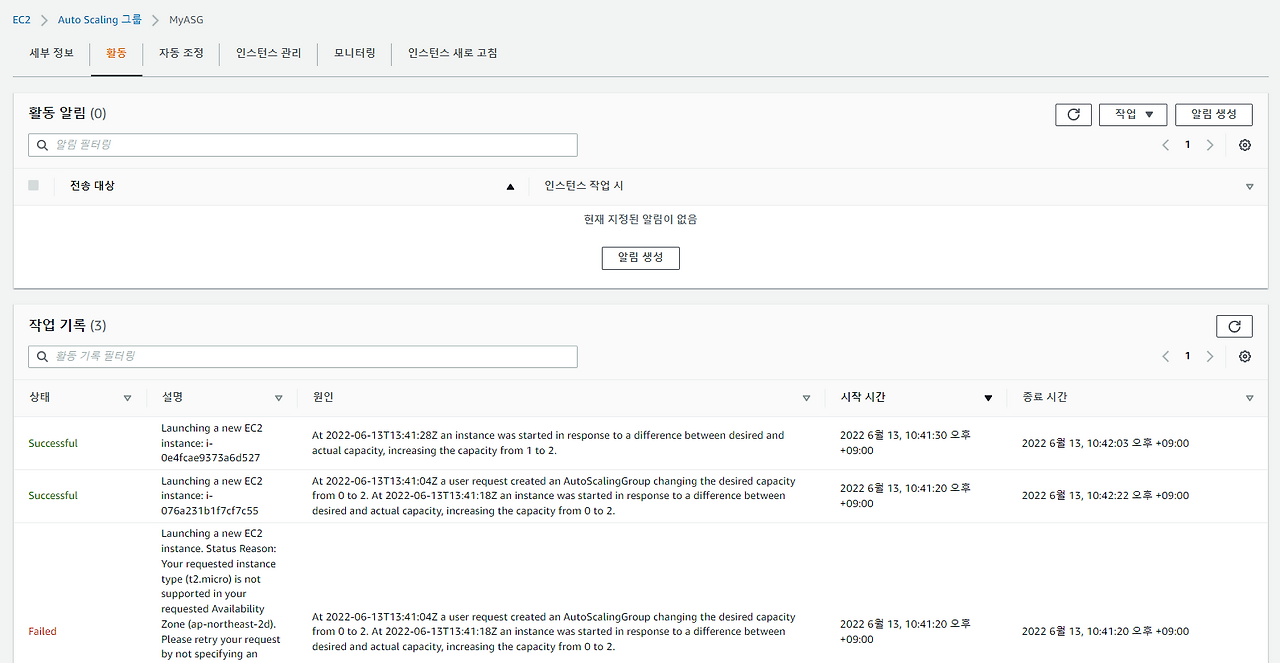Sort by 시작 시간 column arrow

(x=988, y=398)
